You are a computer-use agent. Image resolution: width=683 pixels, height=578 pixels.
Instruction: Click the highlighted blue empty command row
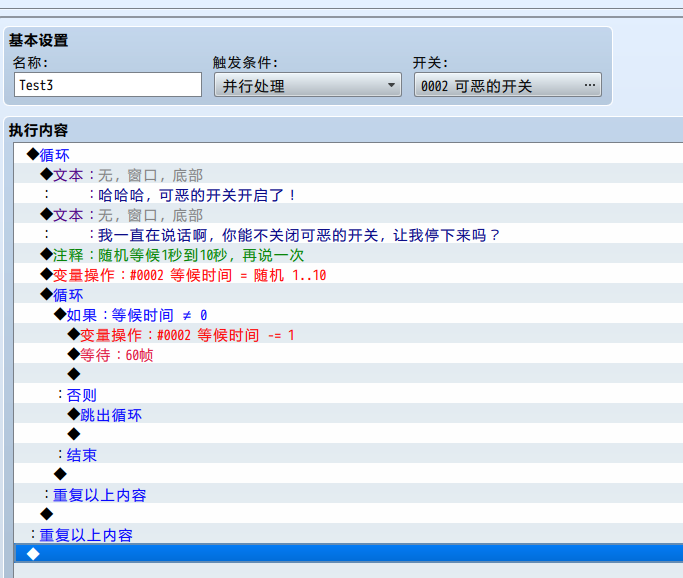(348, 554)
